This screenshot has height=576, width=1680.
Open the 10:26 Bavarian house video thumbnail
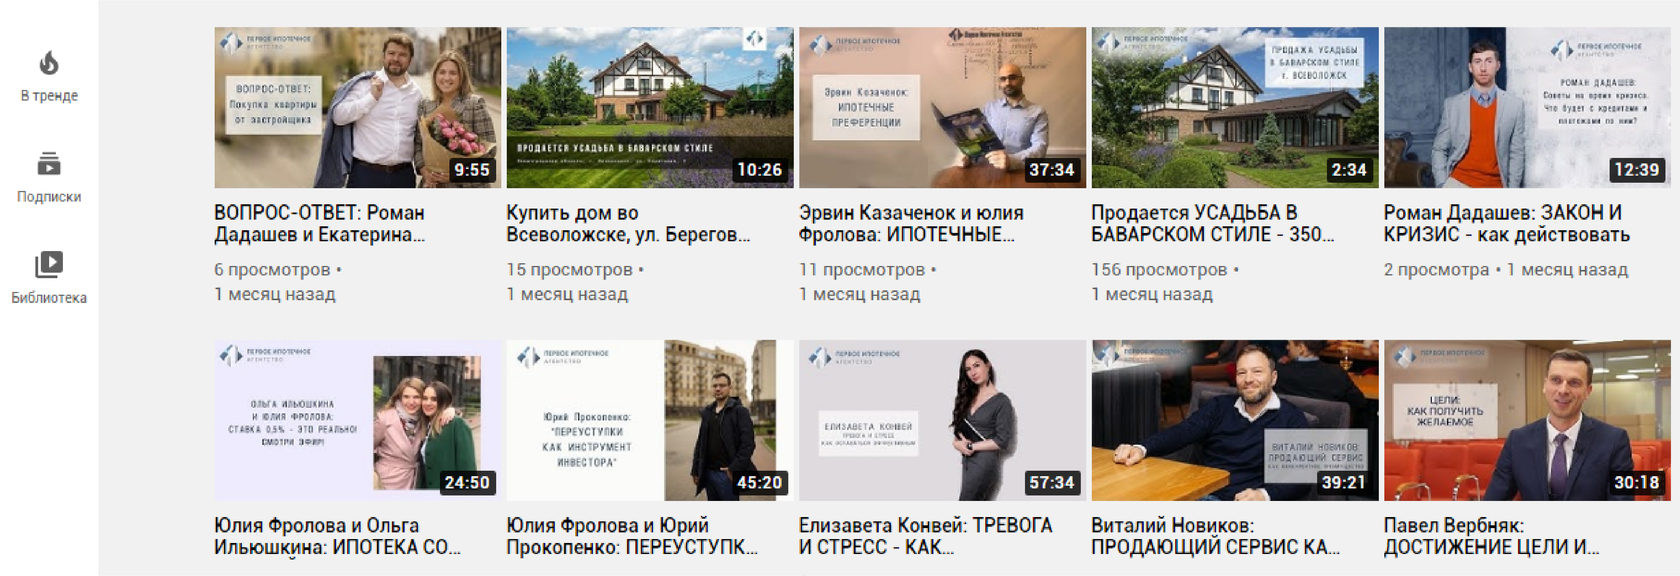pos(650,107)
